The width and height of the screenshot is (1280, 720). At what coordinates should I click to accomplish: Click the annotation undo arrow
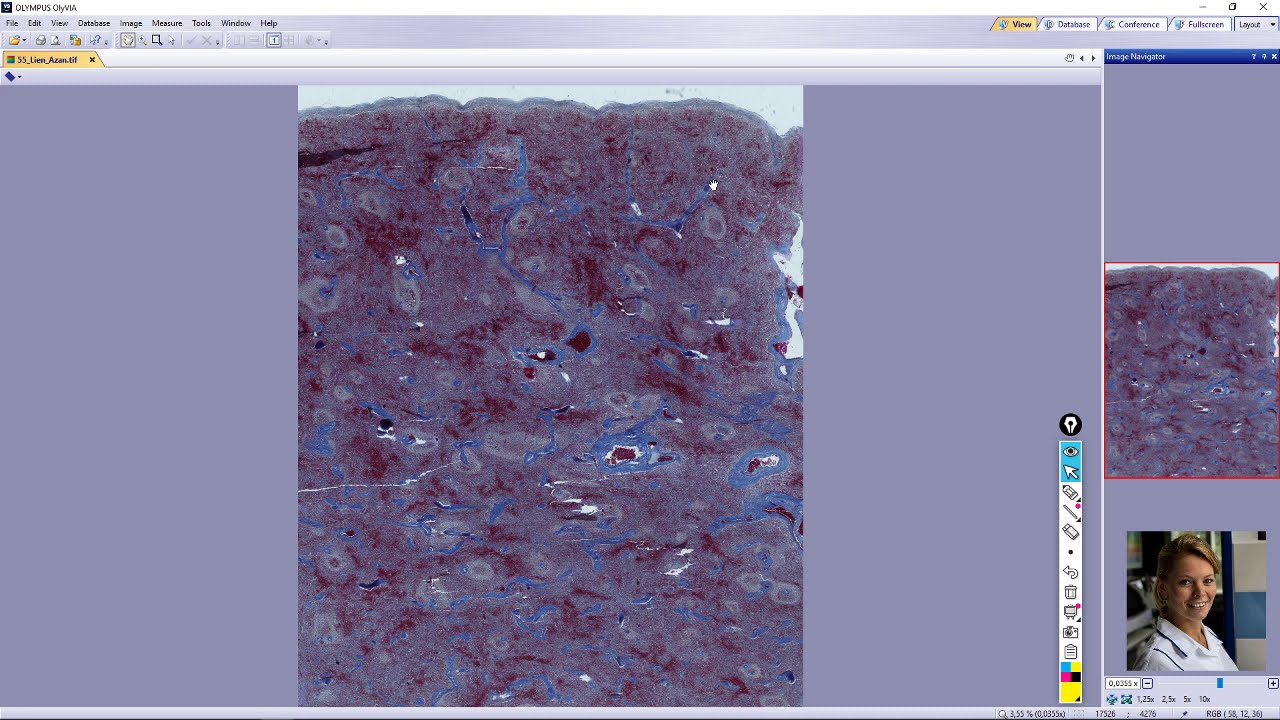pos(1071,573)
